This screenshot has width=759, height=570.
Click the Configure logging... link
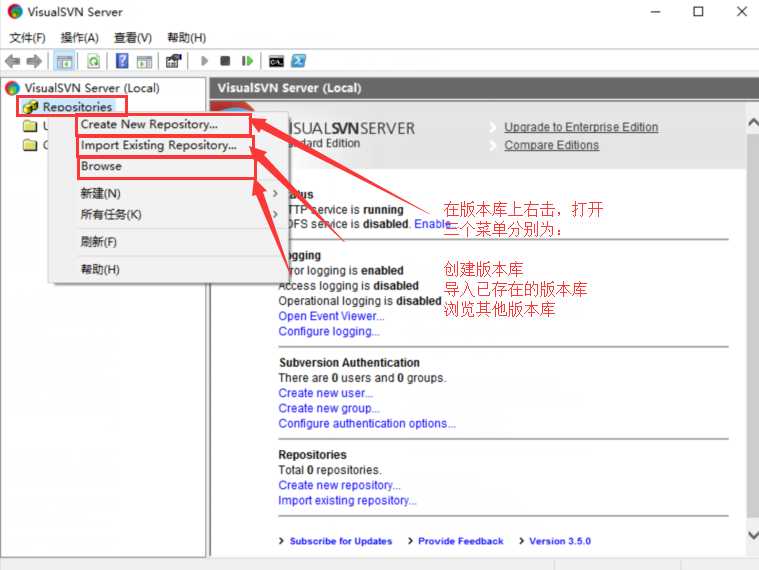click(329, 331)
